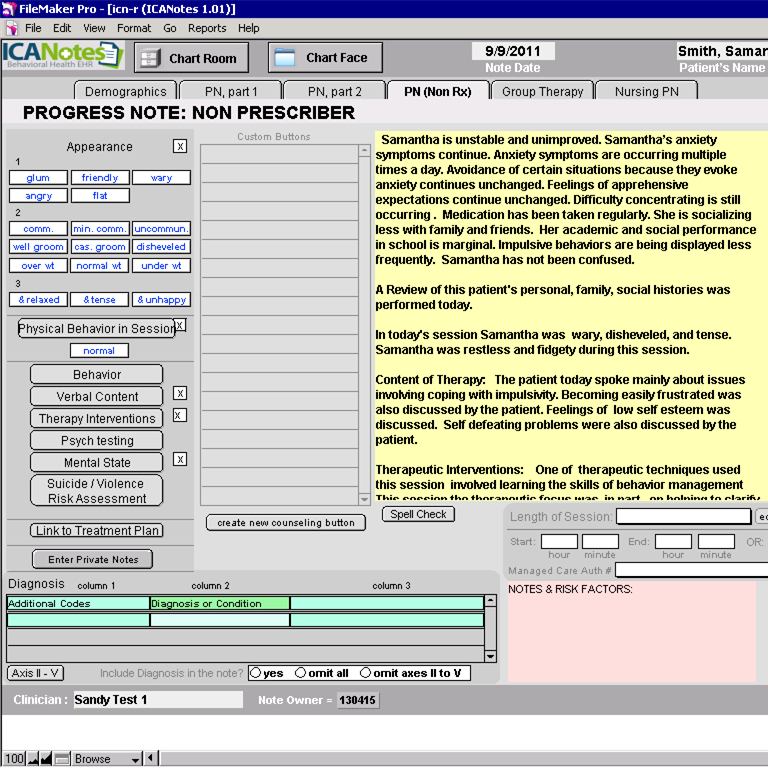This screenshot has height=768, width=768.
Task: Click the Length of Session field
Action: (x=683, y=517)
